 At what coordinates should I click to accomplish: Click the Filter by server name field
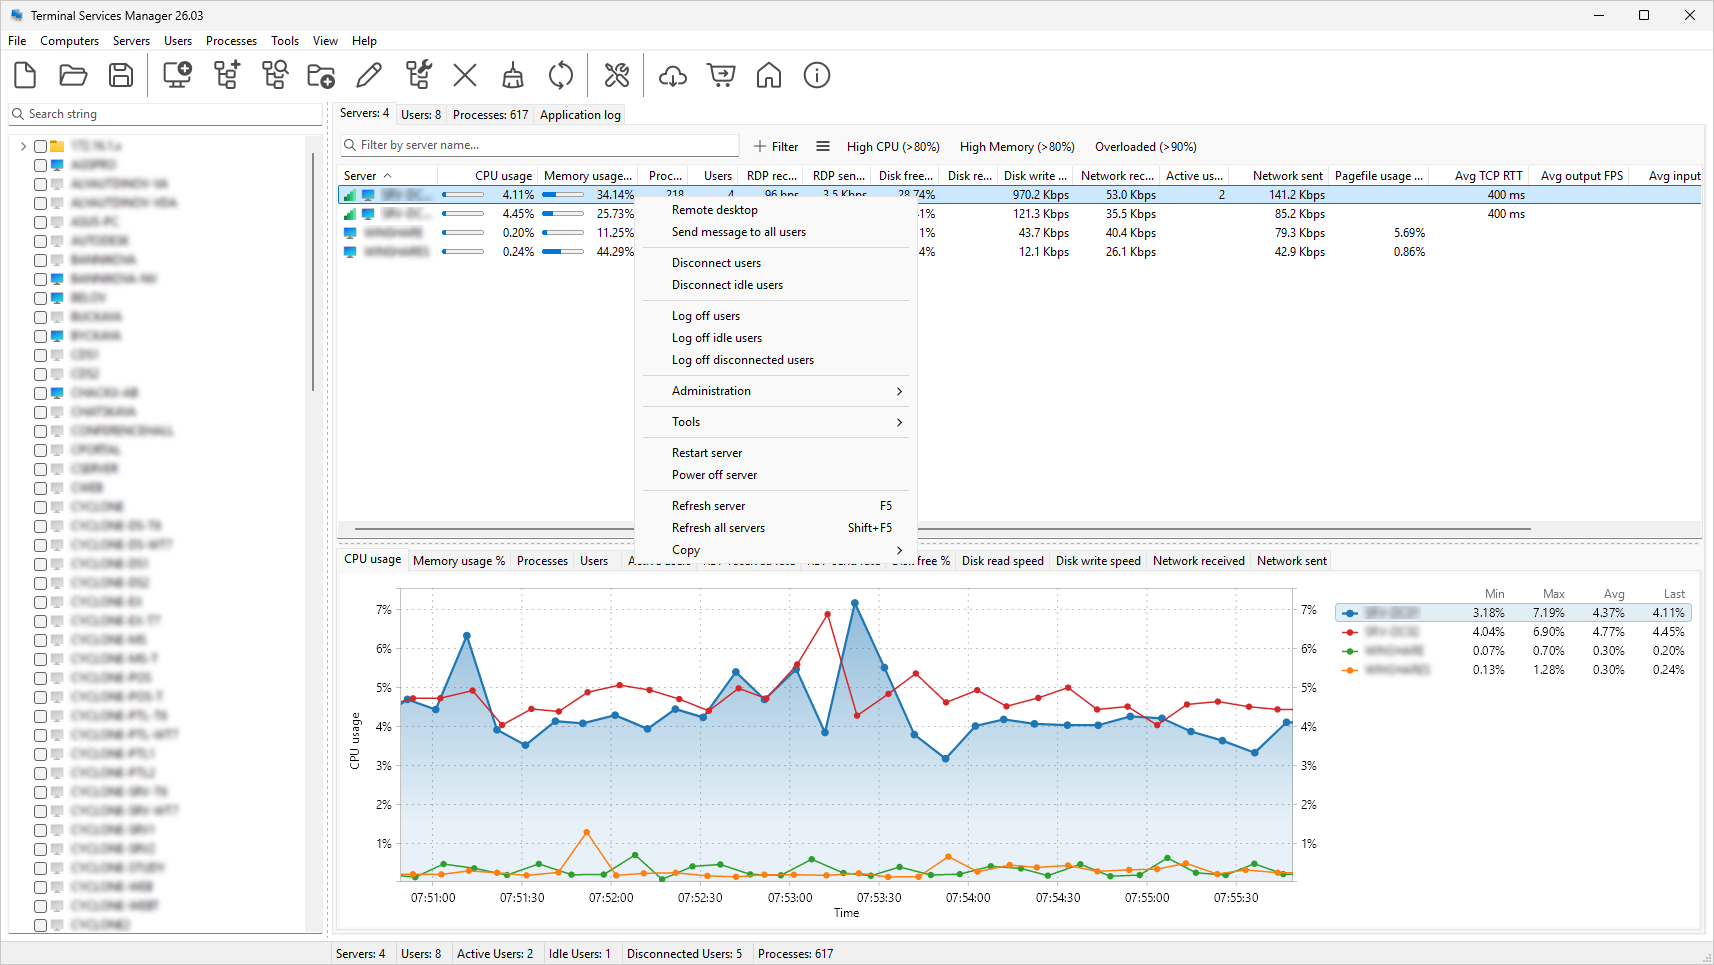point(540,146)
